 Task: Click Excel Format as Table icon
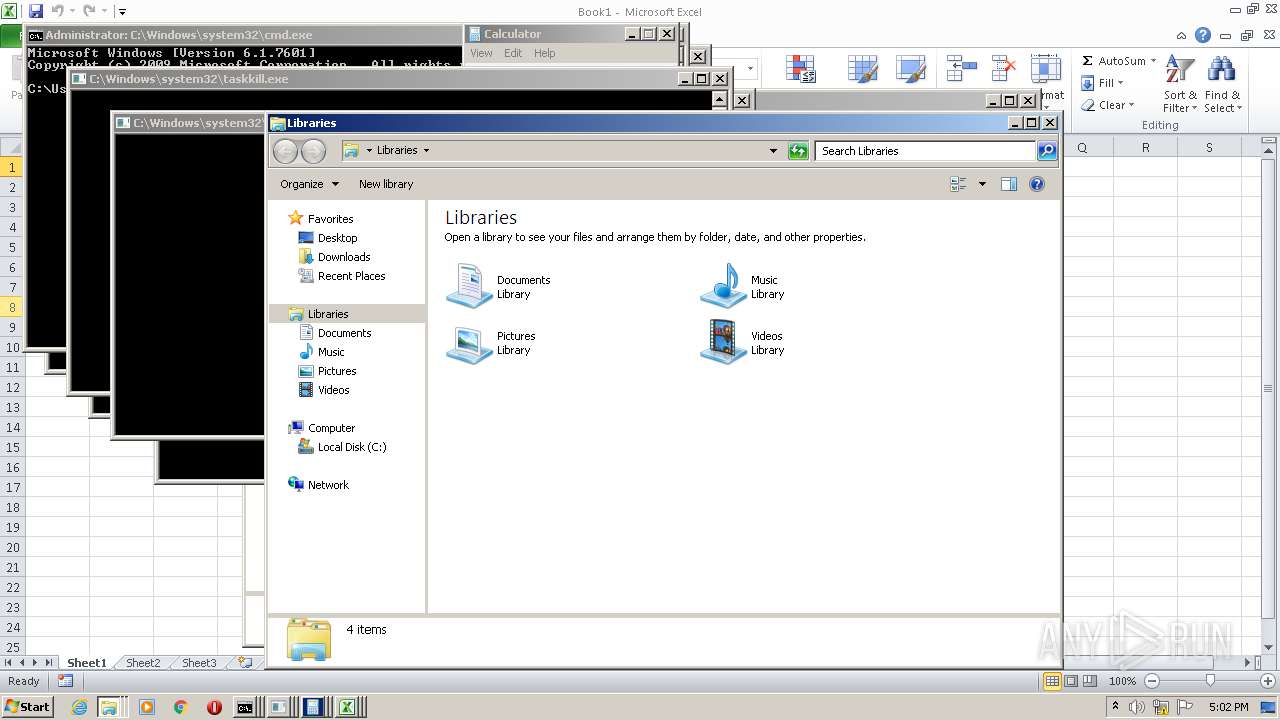coord(862,69)
